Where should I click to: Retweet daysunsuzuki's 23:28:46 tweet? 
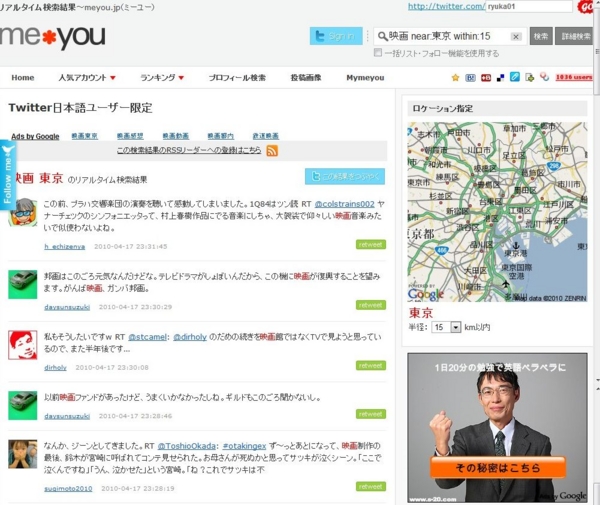(x=371, y=414)
